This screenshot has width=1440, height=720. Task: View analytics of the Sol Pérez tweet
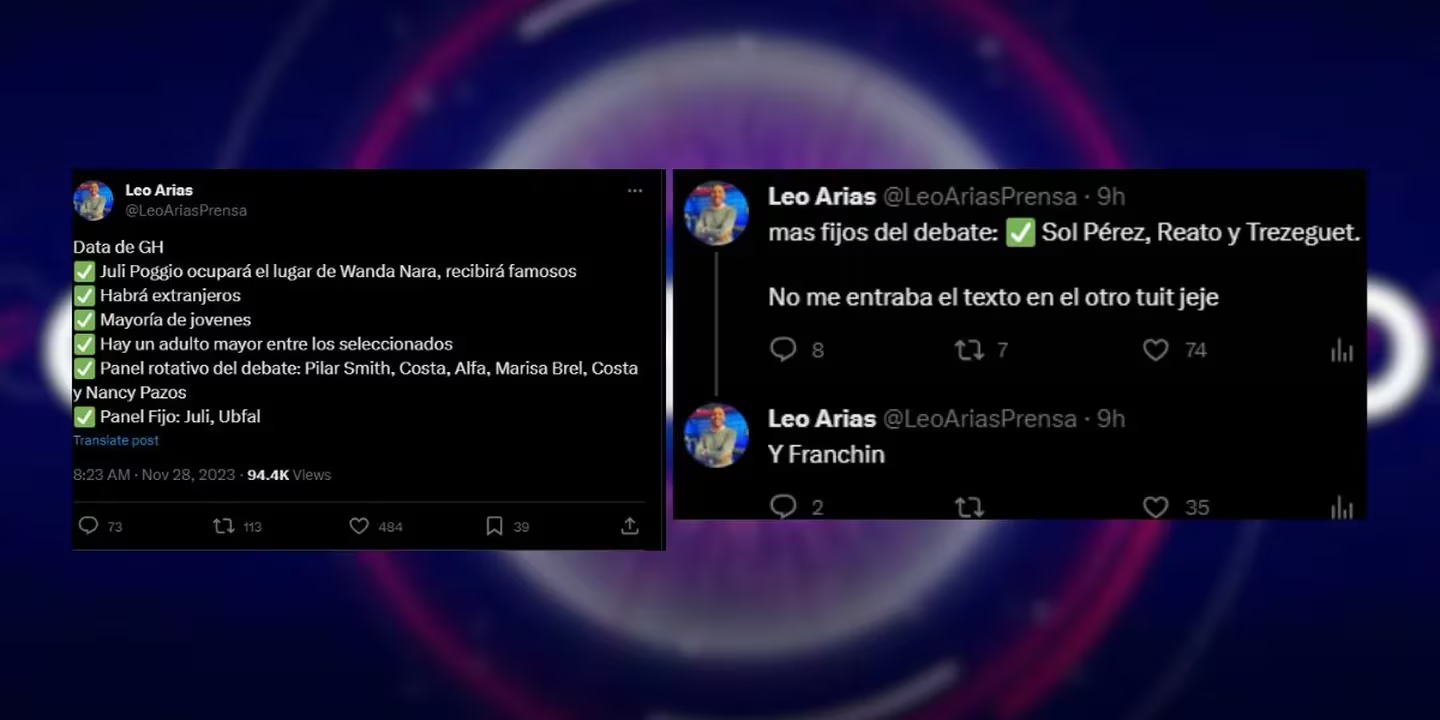pyautogui.click(x=1342, y=349)
